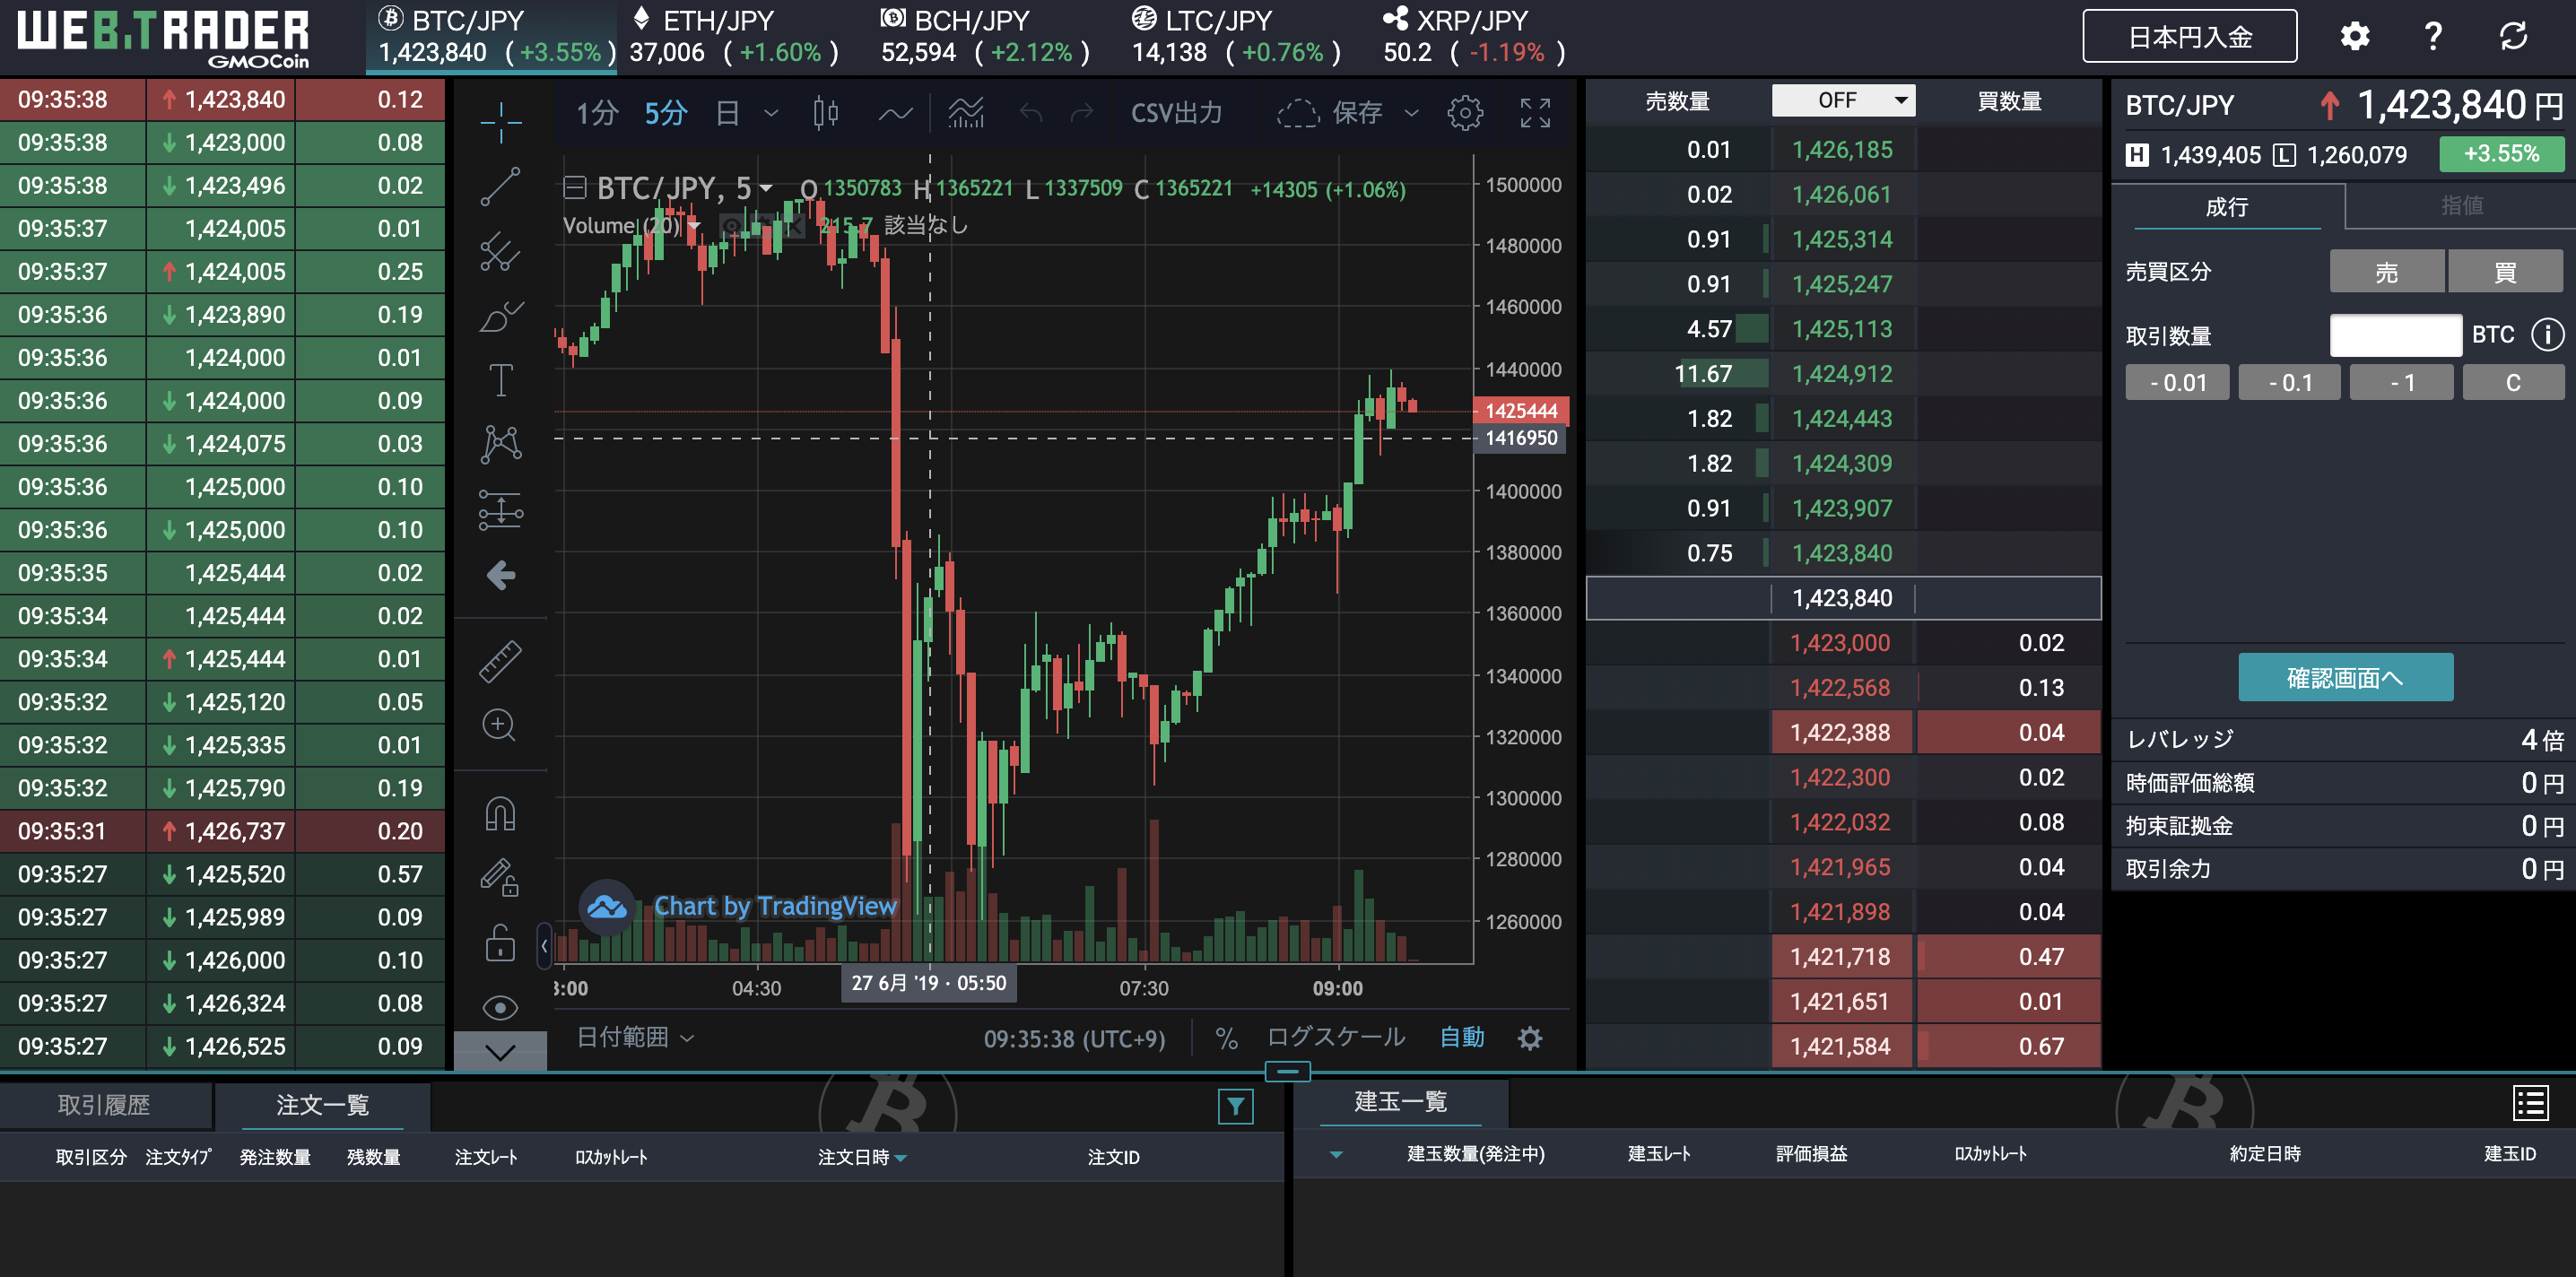Toggle lock all drawing tools
Screen dimensions: 2576x1277
tap(501, 942)
